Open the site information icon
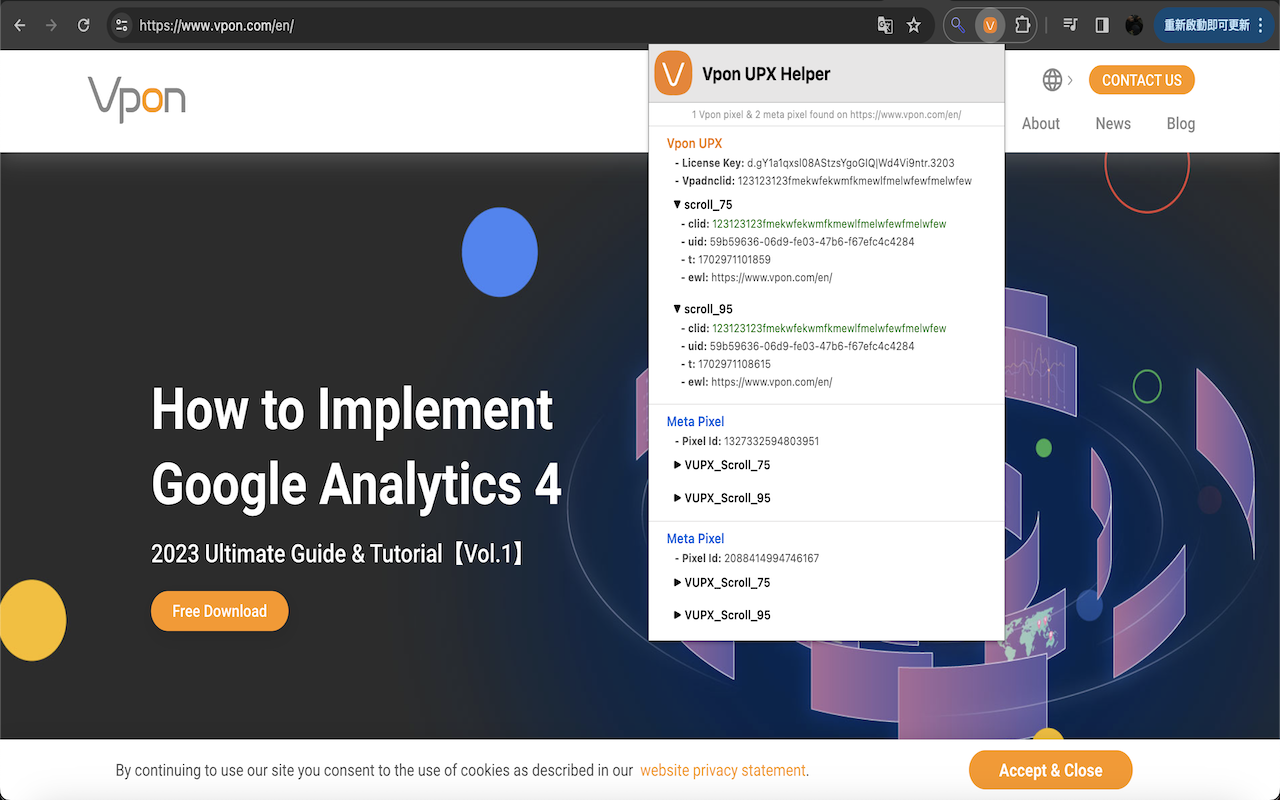The width and height of the screenshot is (1280, 800). tap(121, 25)
